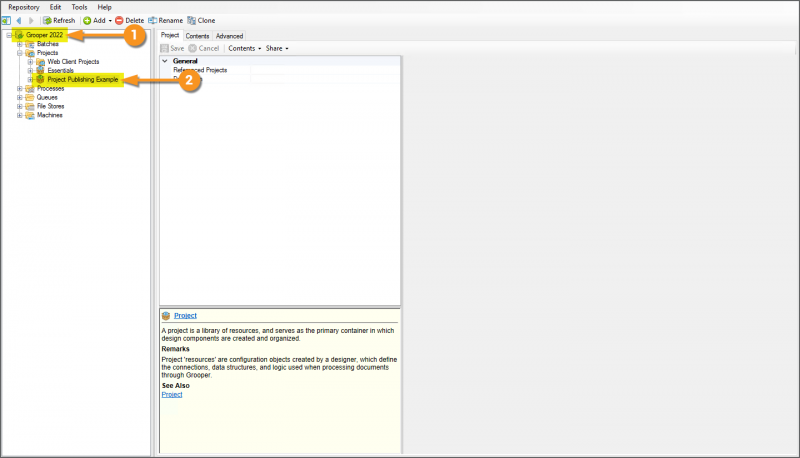Click the green Add plus icon
Image resolution: width=800 pixels, height=458 pixels.
point(87,20)
